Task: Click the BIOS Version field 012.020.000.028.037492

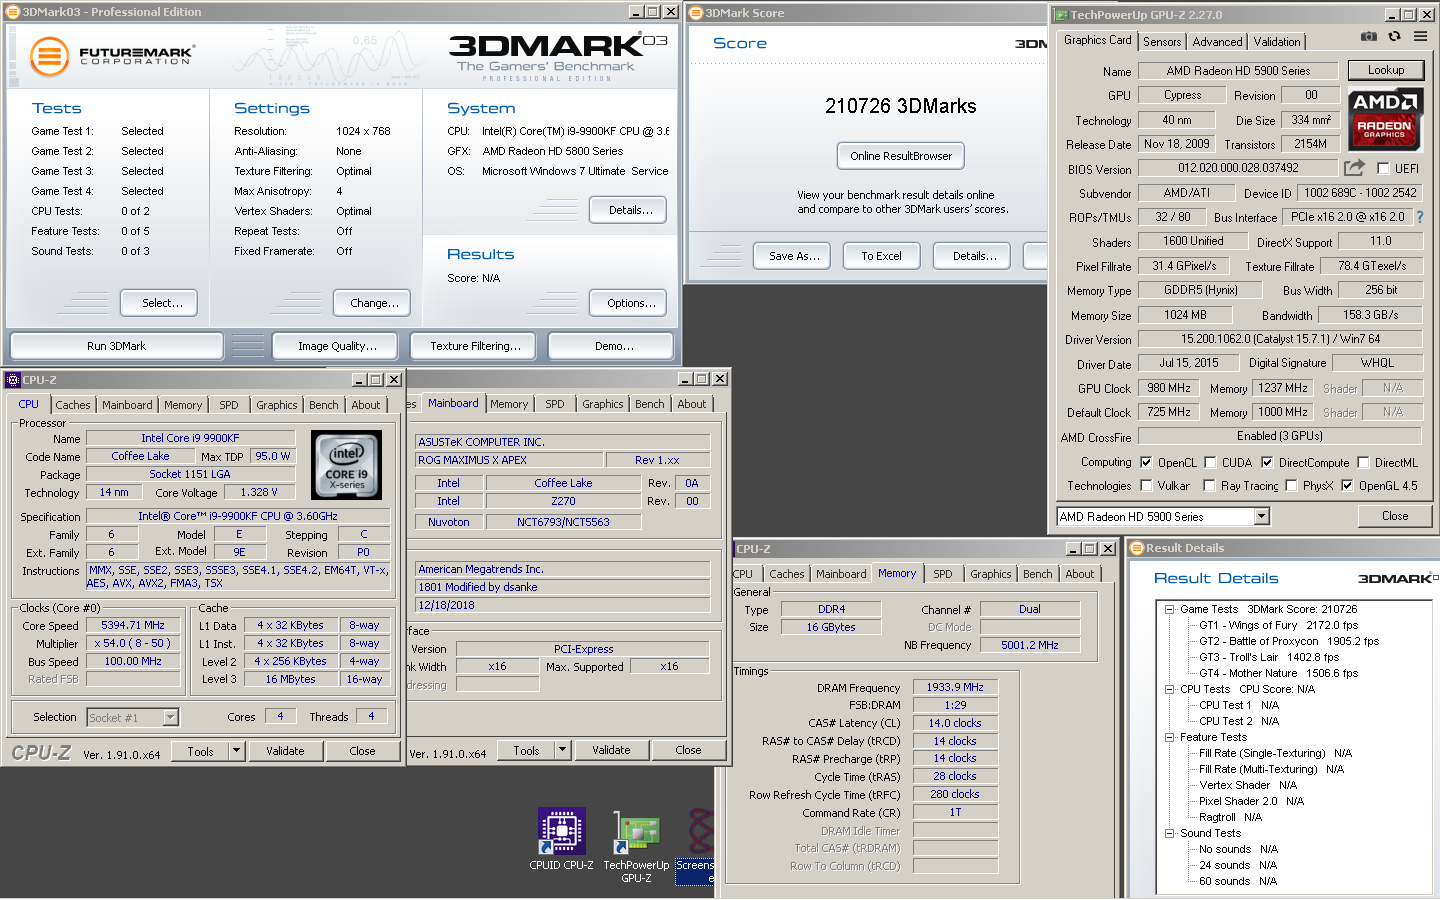Action: 1238,168
